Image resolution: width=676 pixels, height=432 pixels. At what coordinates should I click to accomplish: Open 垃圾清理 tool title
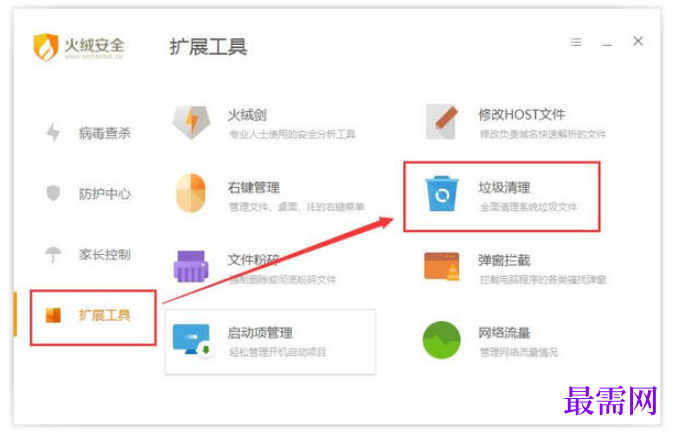click(504, 187)
